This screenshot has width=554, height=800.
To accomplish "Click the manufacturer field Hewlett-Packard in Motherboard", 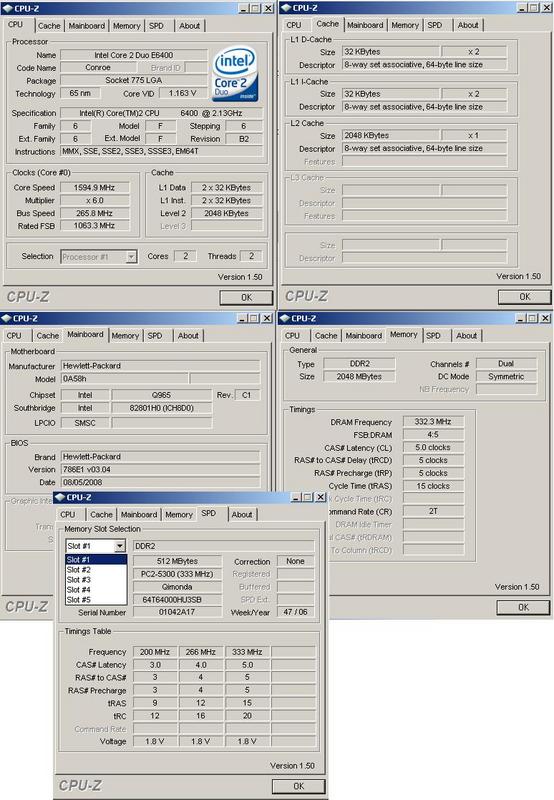I will point(160,366).
